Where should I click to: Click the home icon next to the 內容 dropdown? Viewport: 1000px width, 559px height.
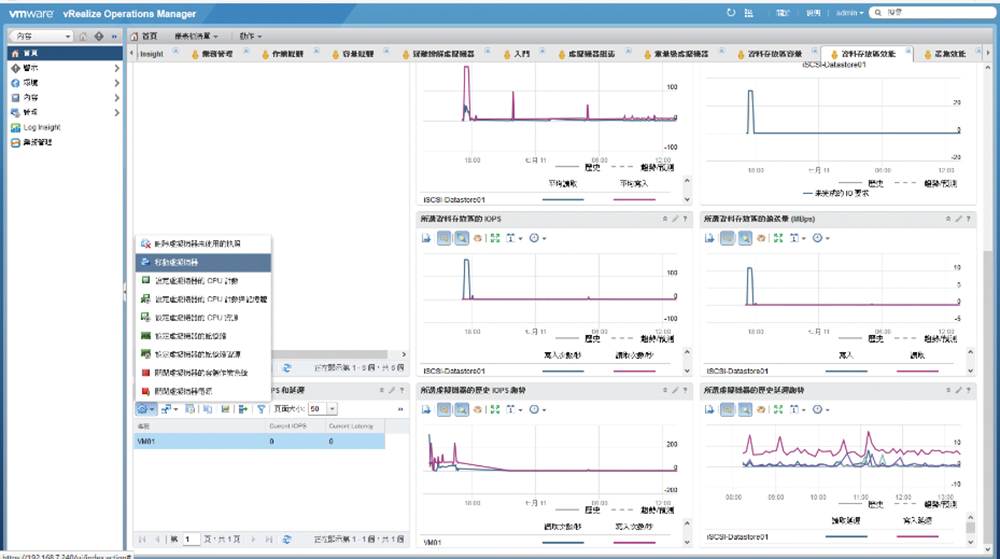click(83, 36)
